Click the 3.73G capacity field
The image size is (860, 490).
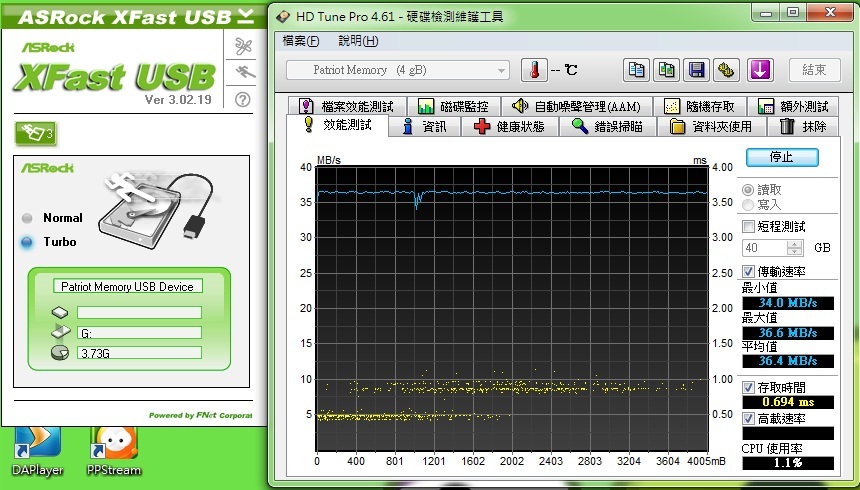139,353
